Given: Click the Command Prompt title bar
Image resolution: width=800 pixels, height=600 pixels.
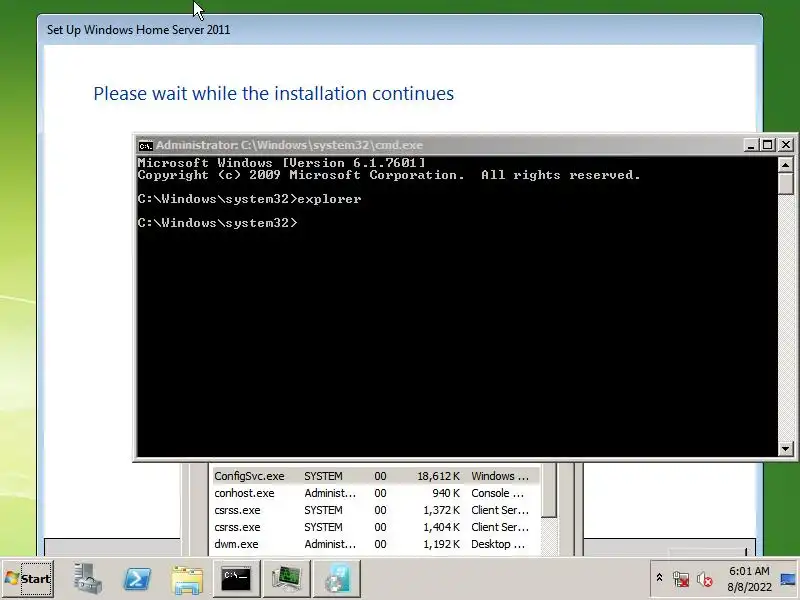Looking at the screenshot, I should coord(439,145).
